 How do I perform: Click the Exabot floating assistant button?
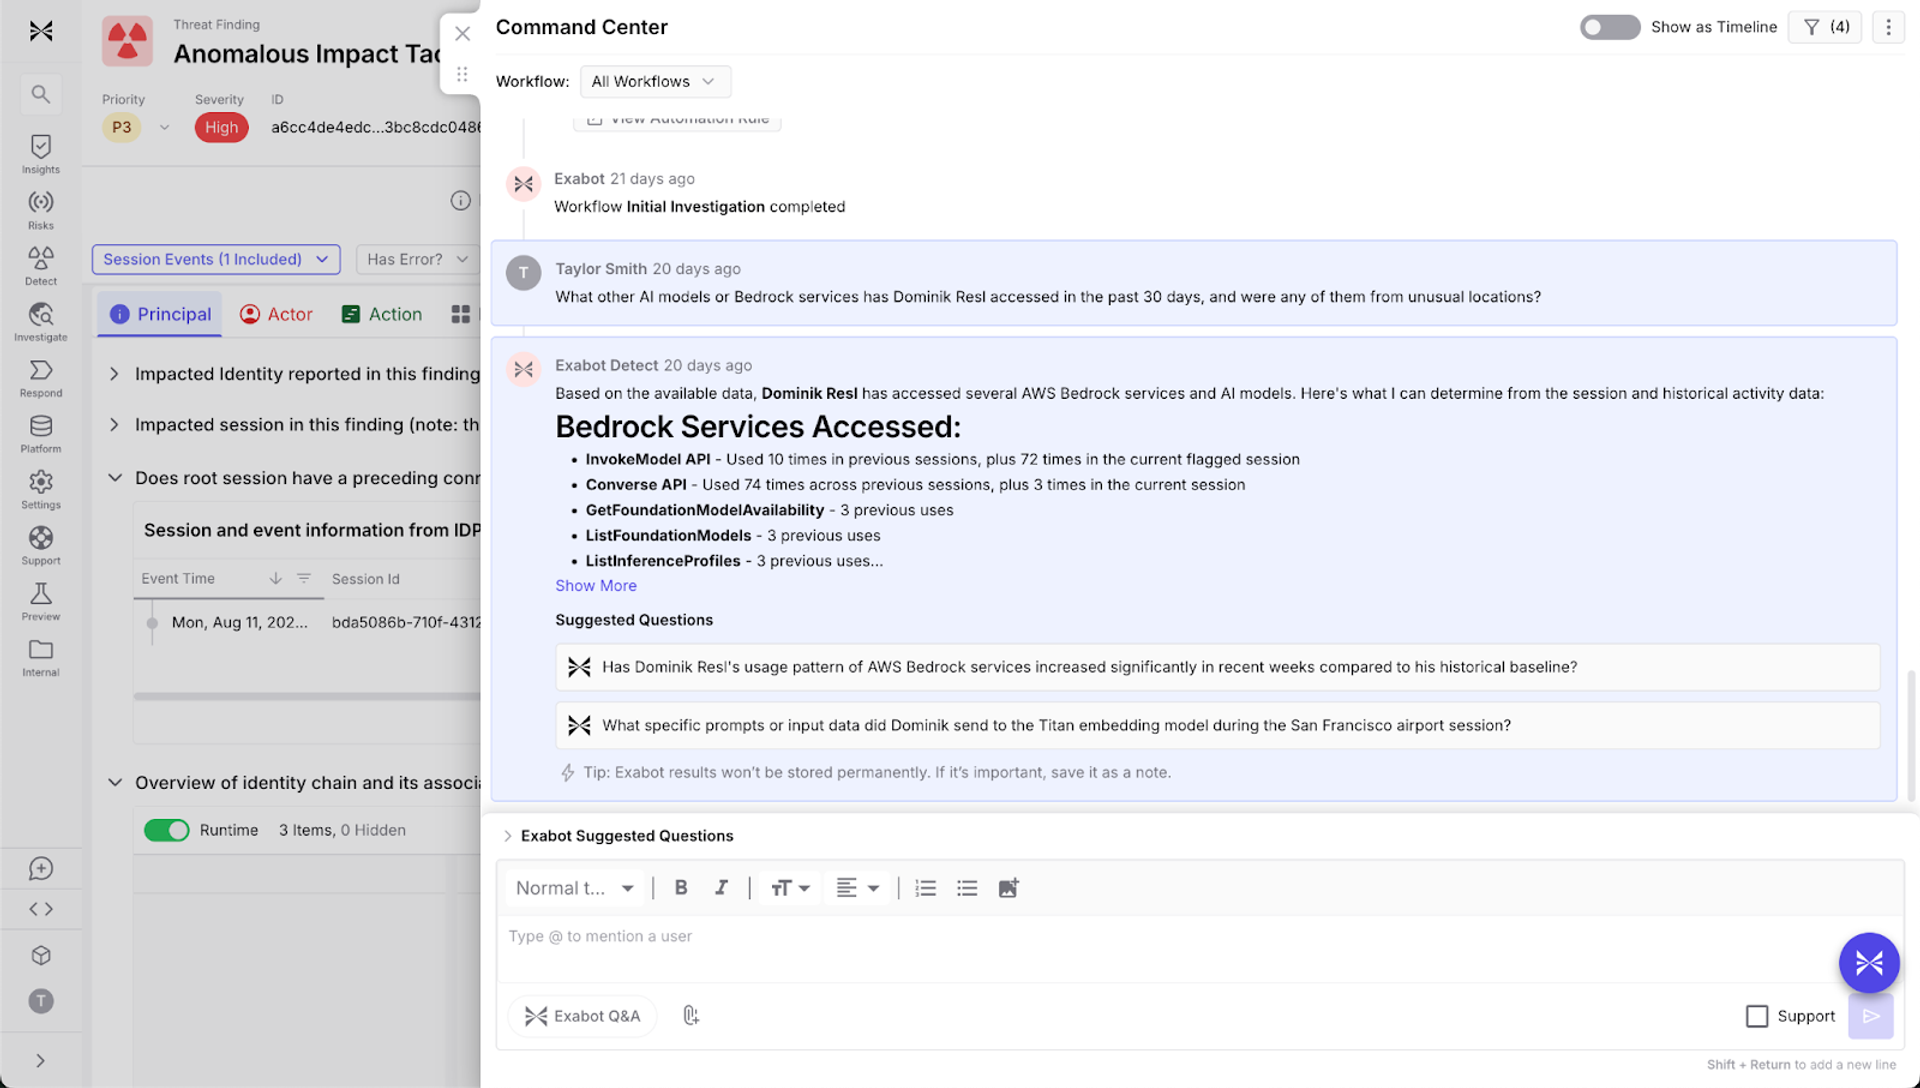coord(1869,963)
